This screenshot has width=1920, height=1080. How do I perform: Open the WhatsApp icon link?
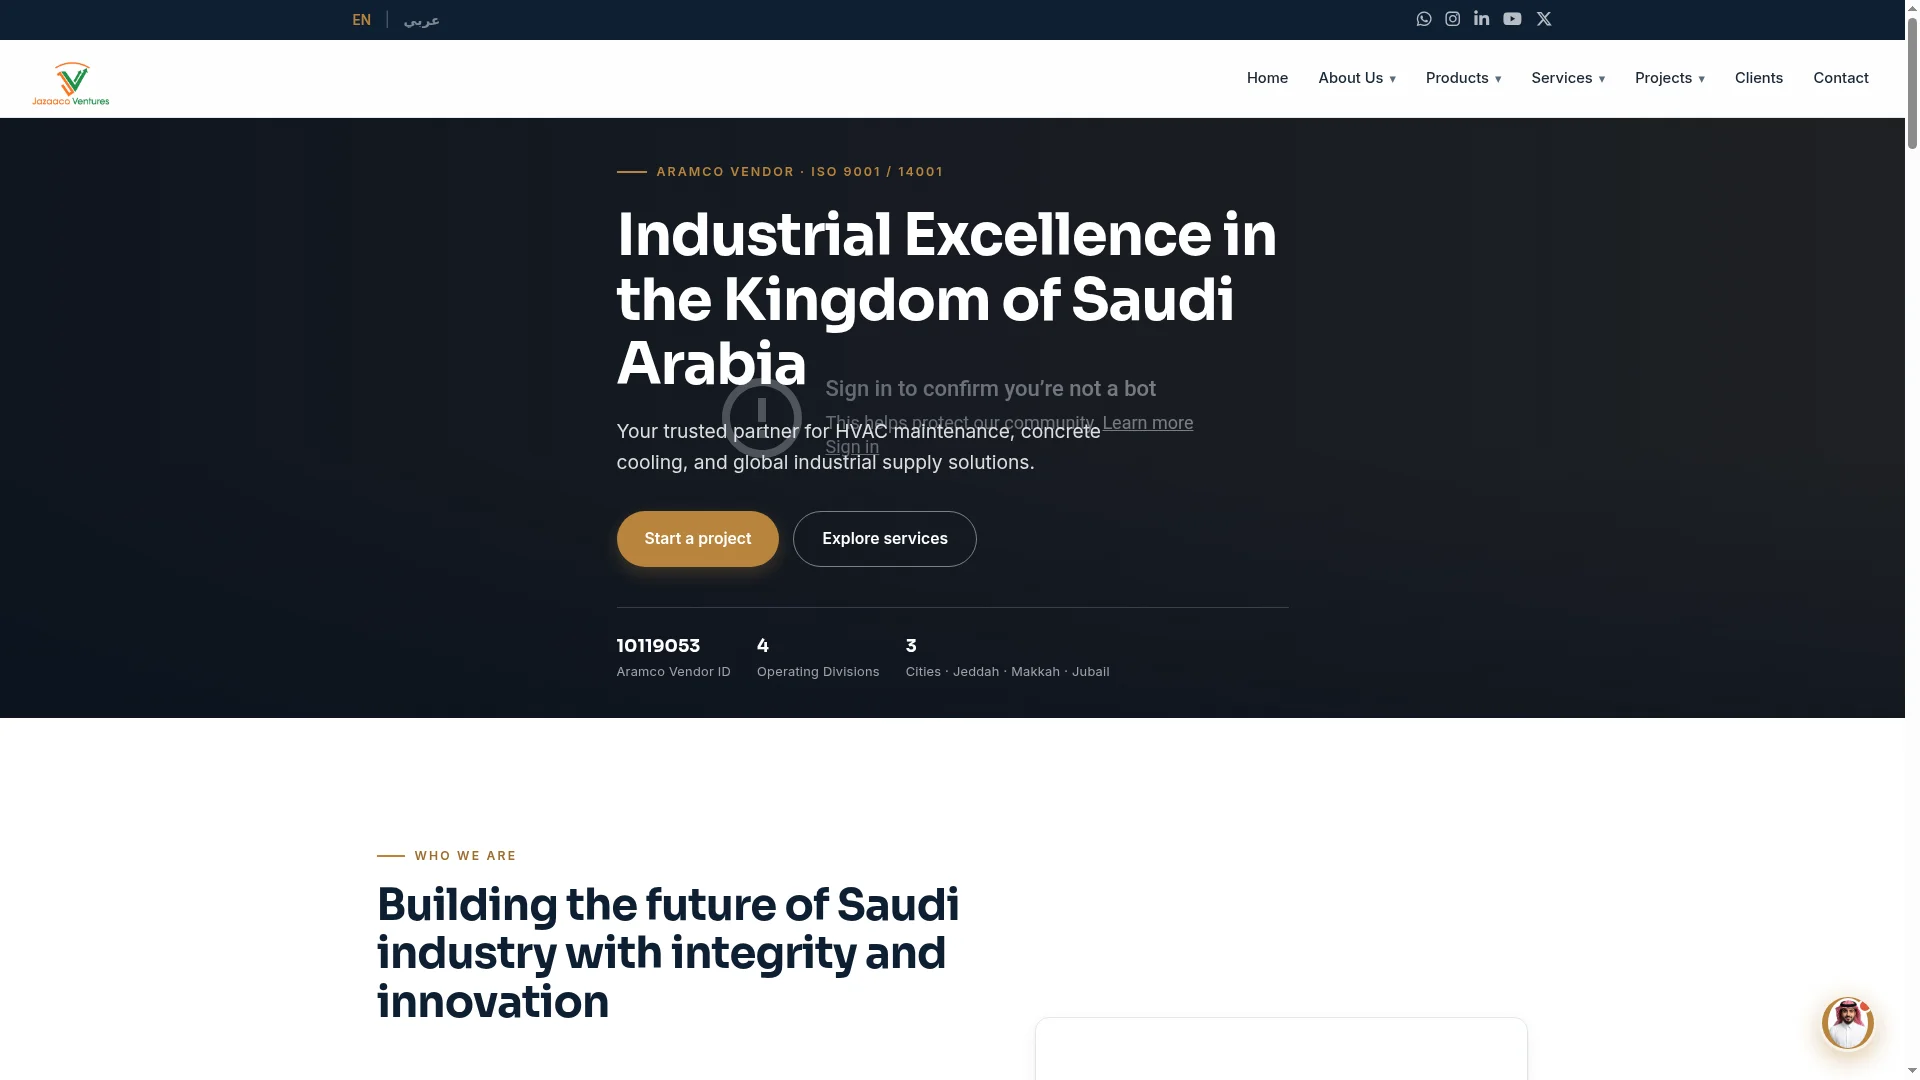point(1424,19)
